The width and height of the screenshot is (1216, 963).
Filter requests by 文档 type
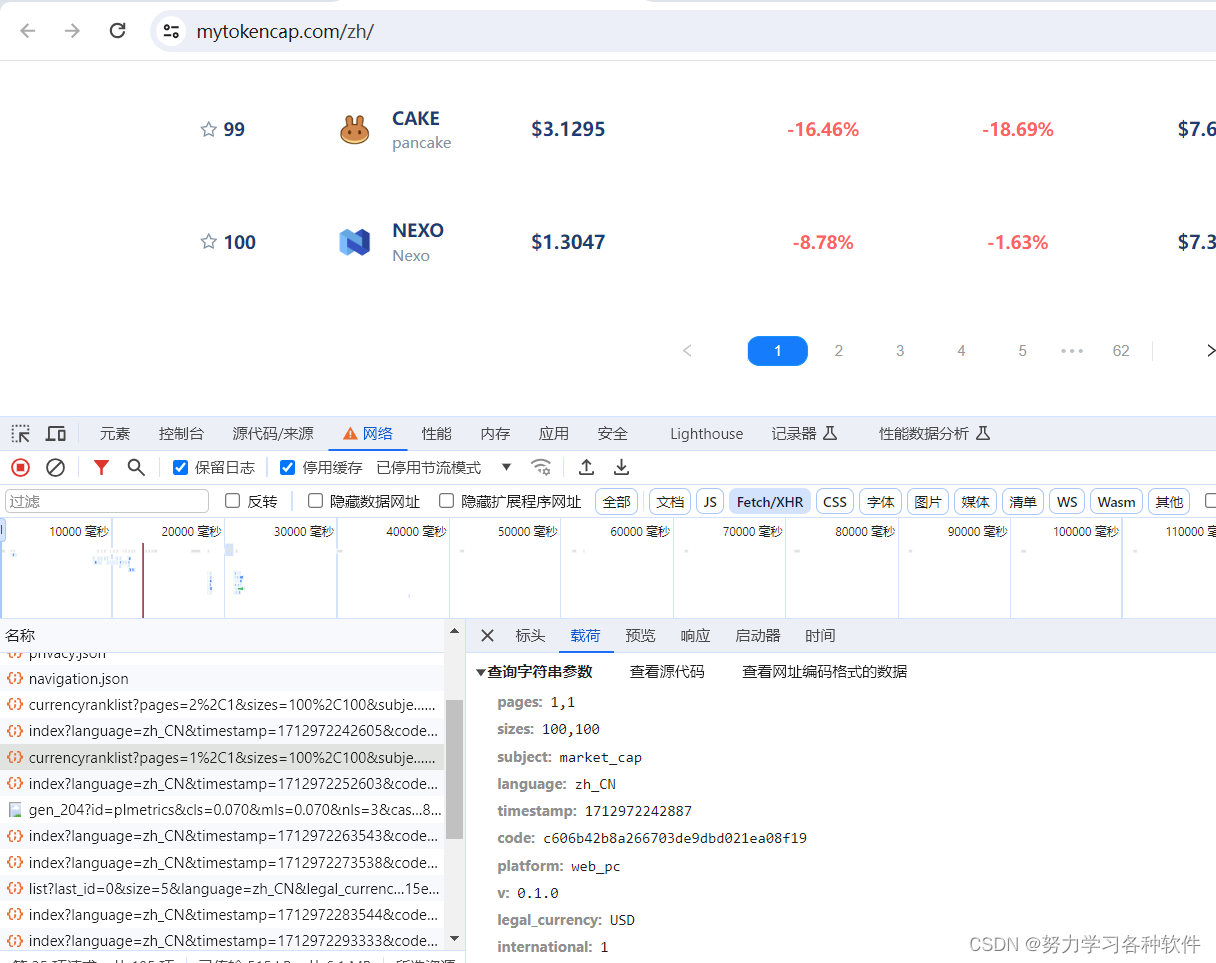[670, 502]
